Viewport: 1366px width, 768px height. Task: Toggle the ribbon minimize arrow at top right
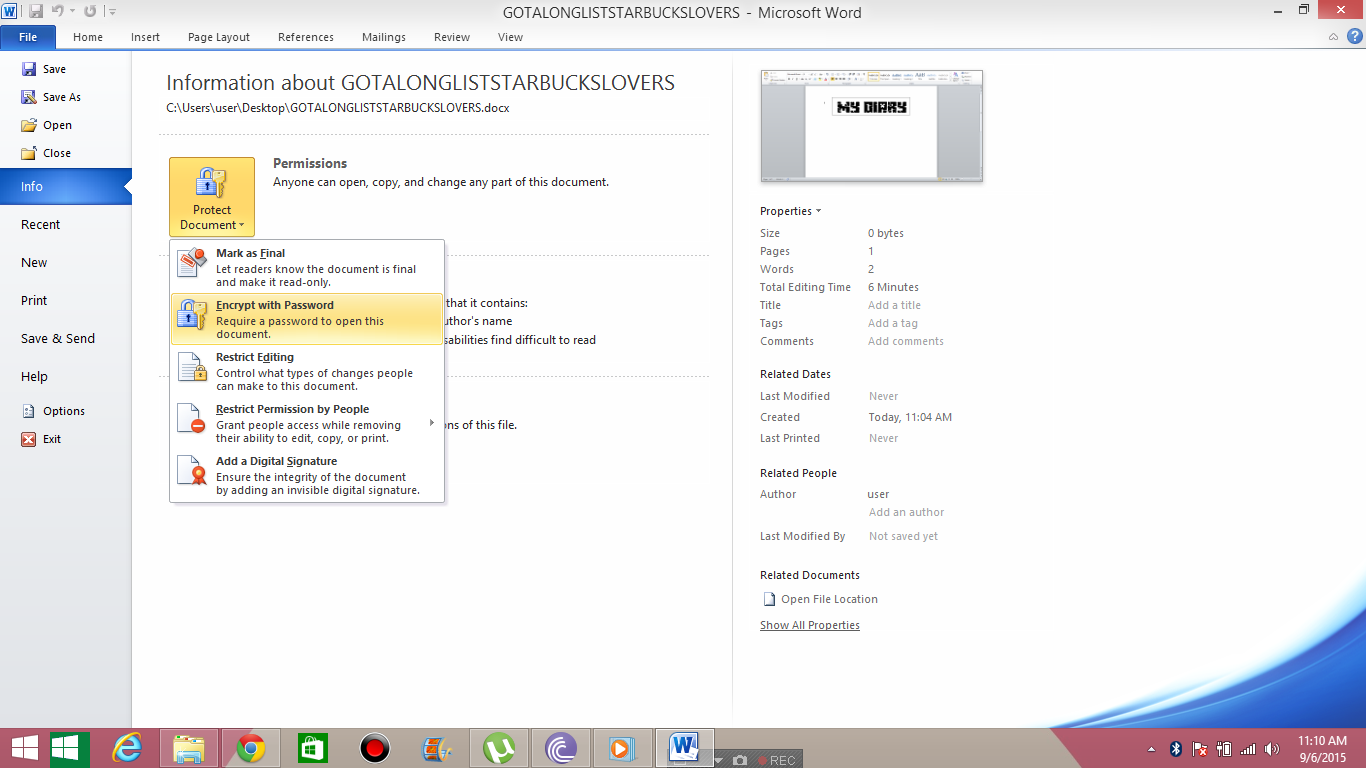coord(1333,37)
